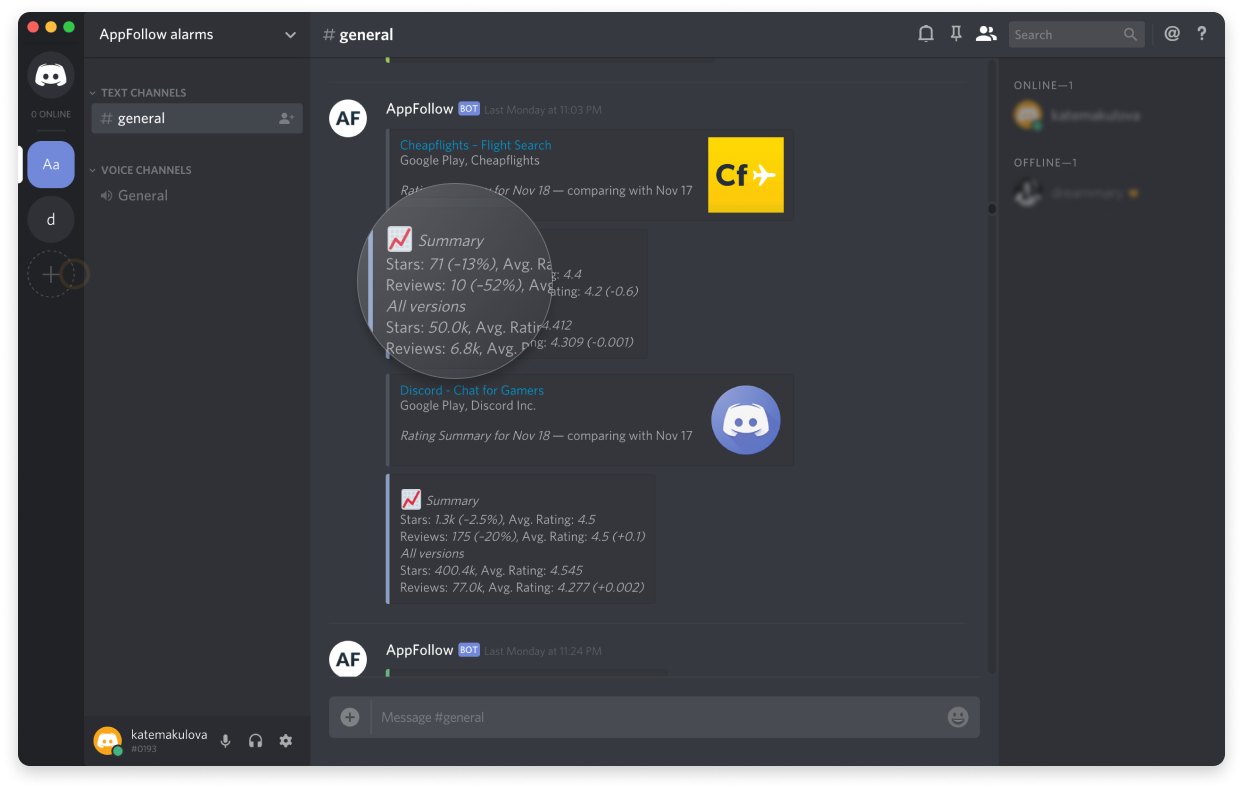Open user settings gear
1243x790 pixels.
click(x=286, y=741)
